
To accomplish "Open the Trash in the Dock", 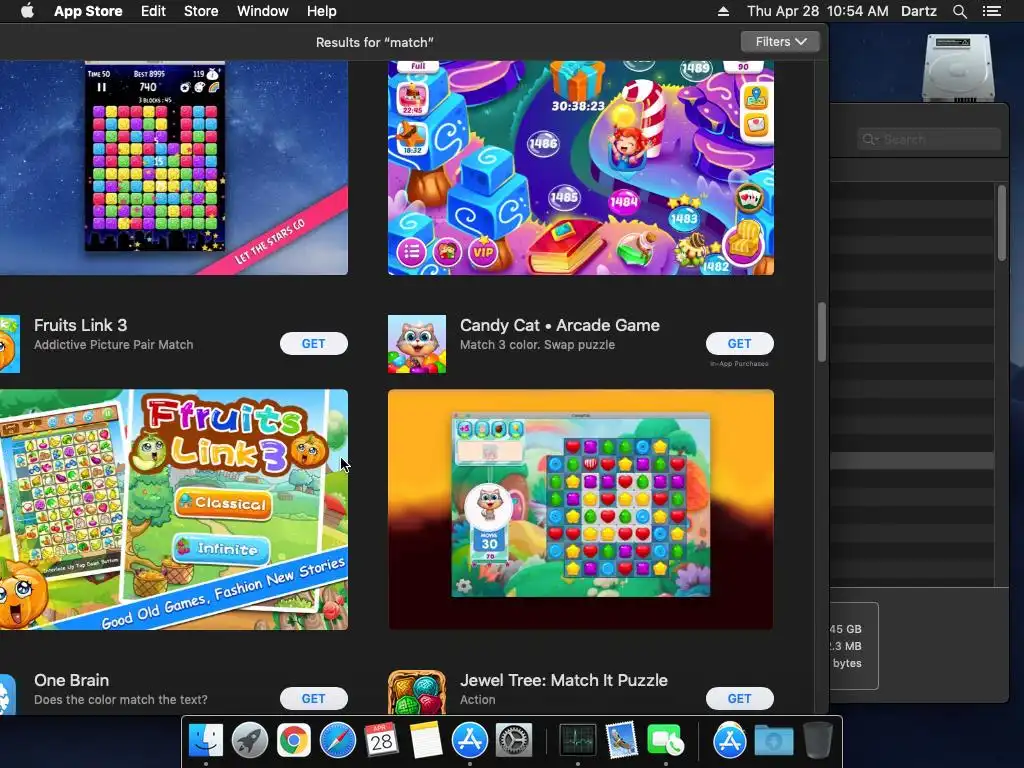I will tap(817, 741).
